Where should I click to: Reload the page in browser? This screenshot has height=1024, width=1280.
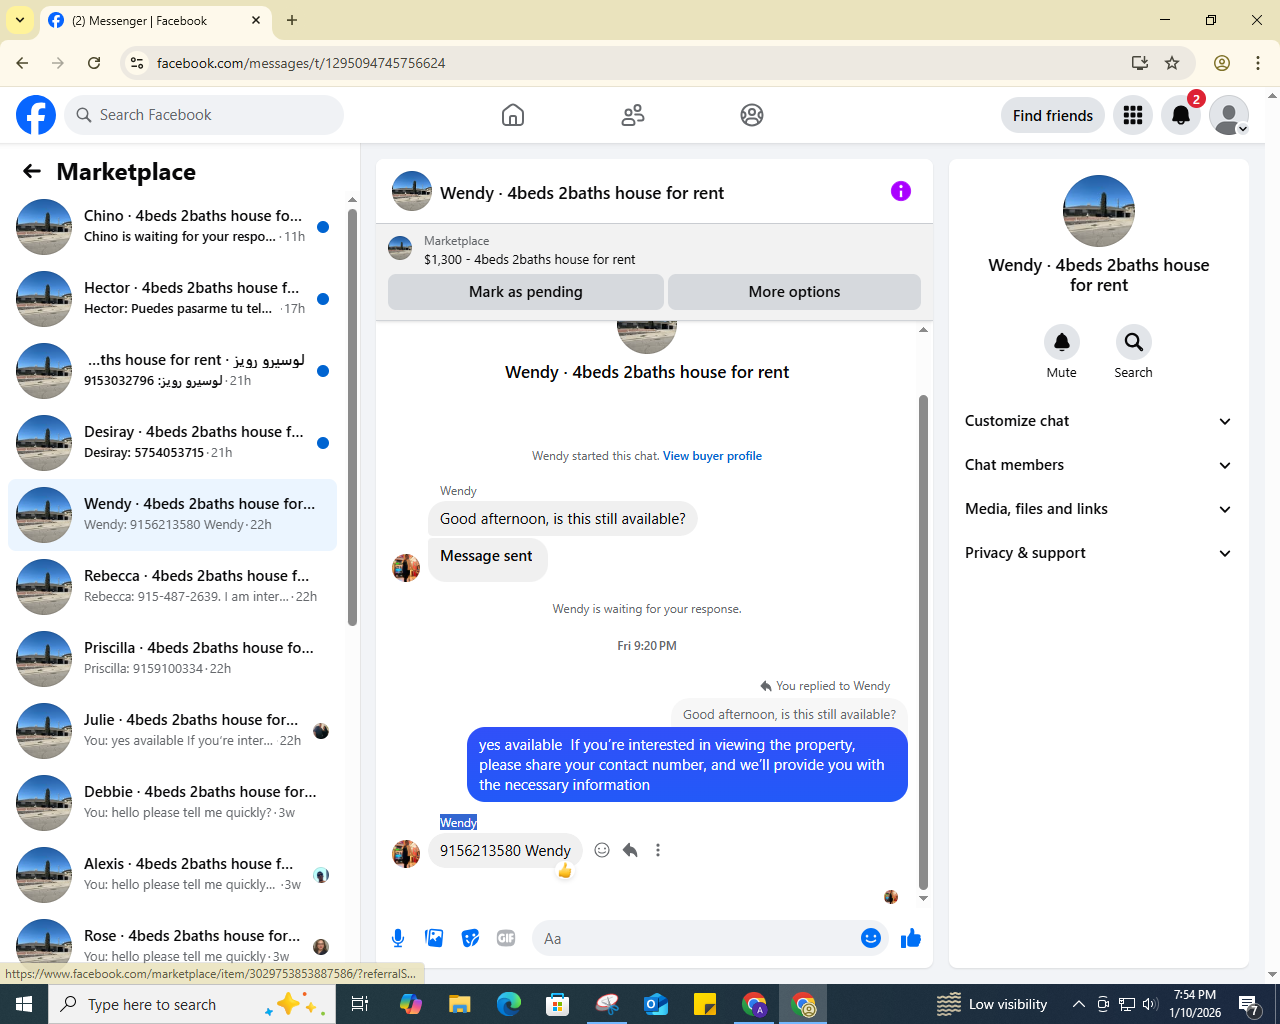(x=94, y=63)
